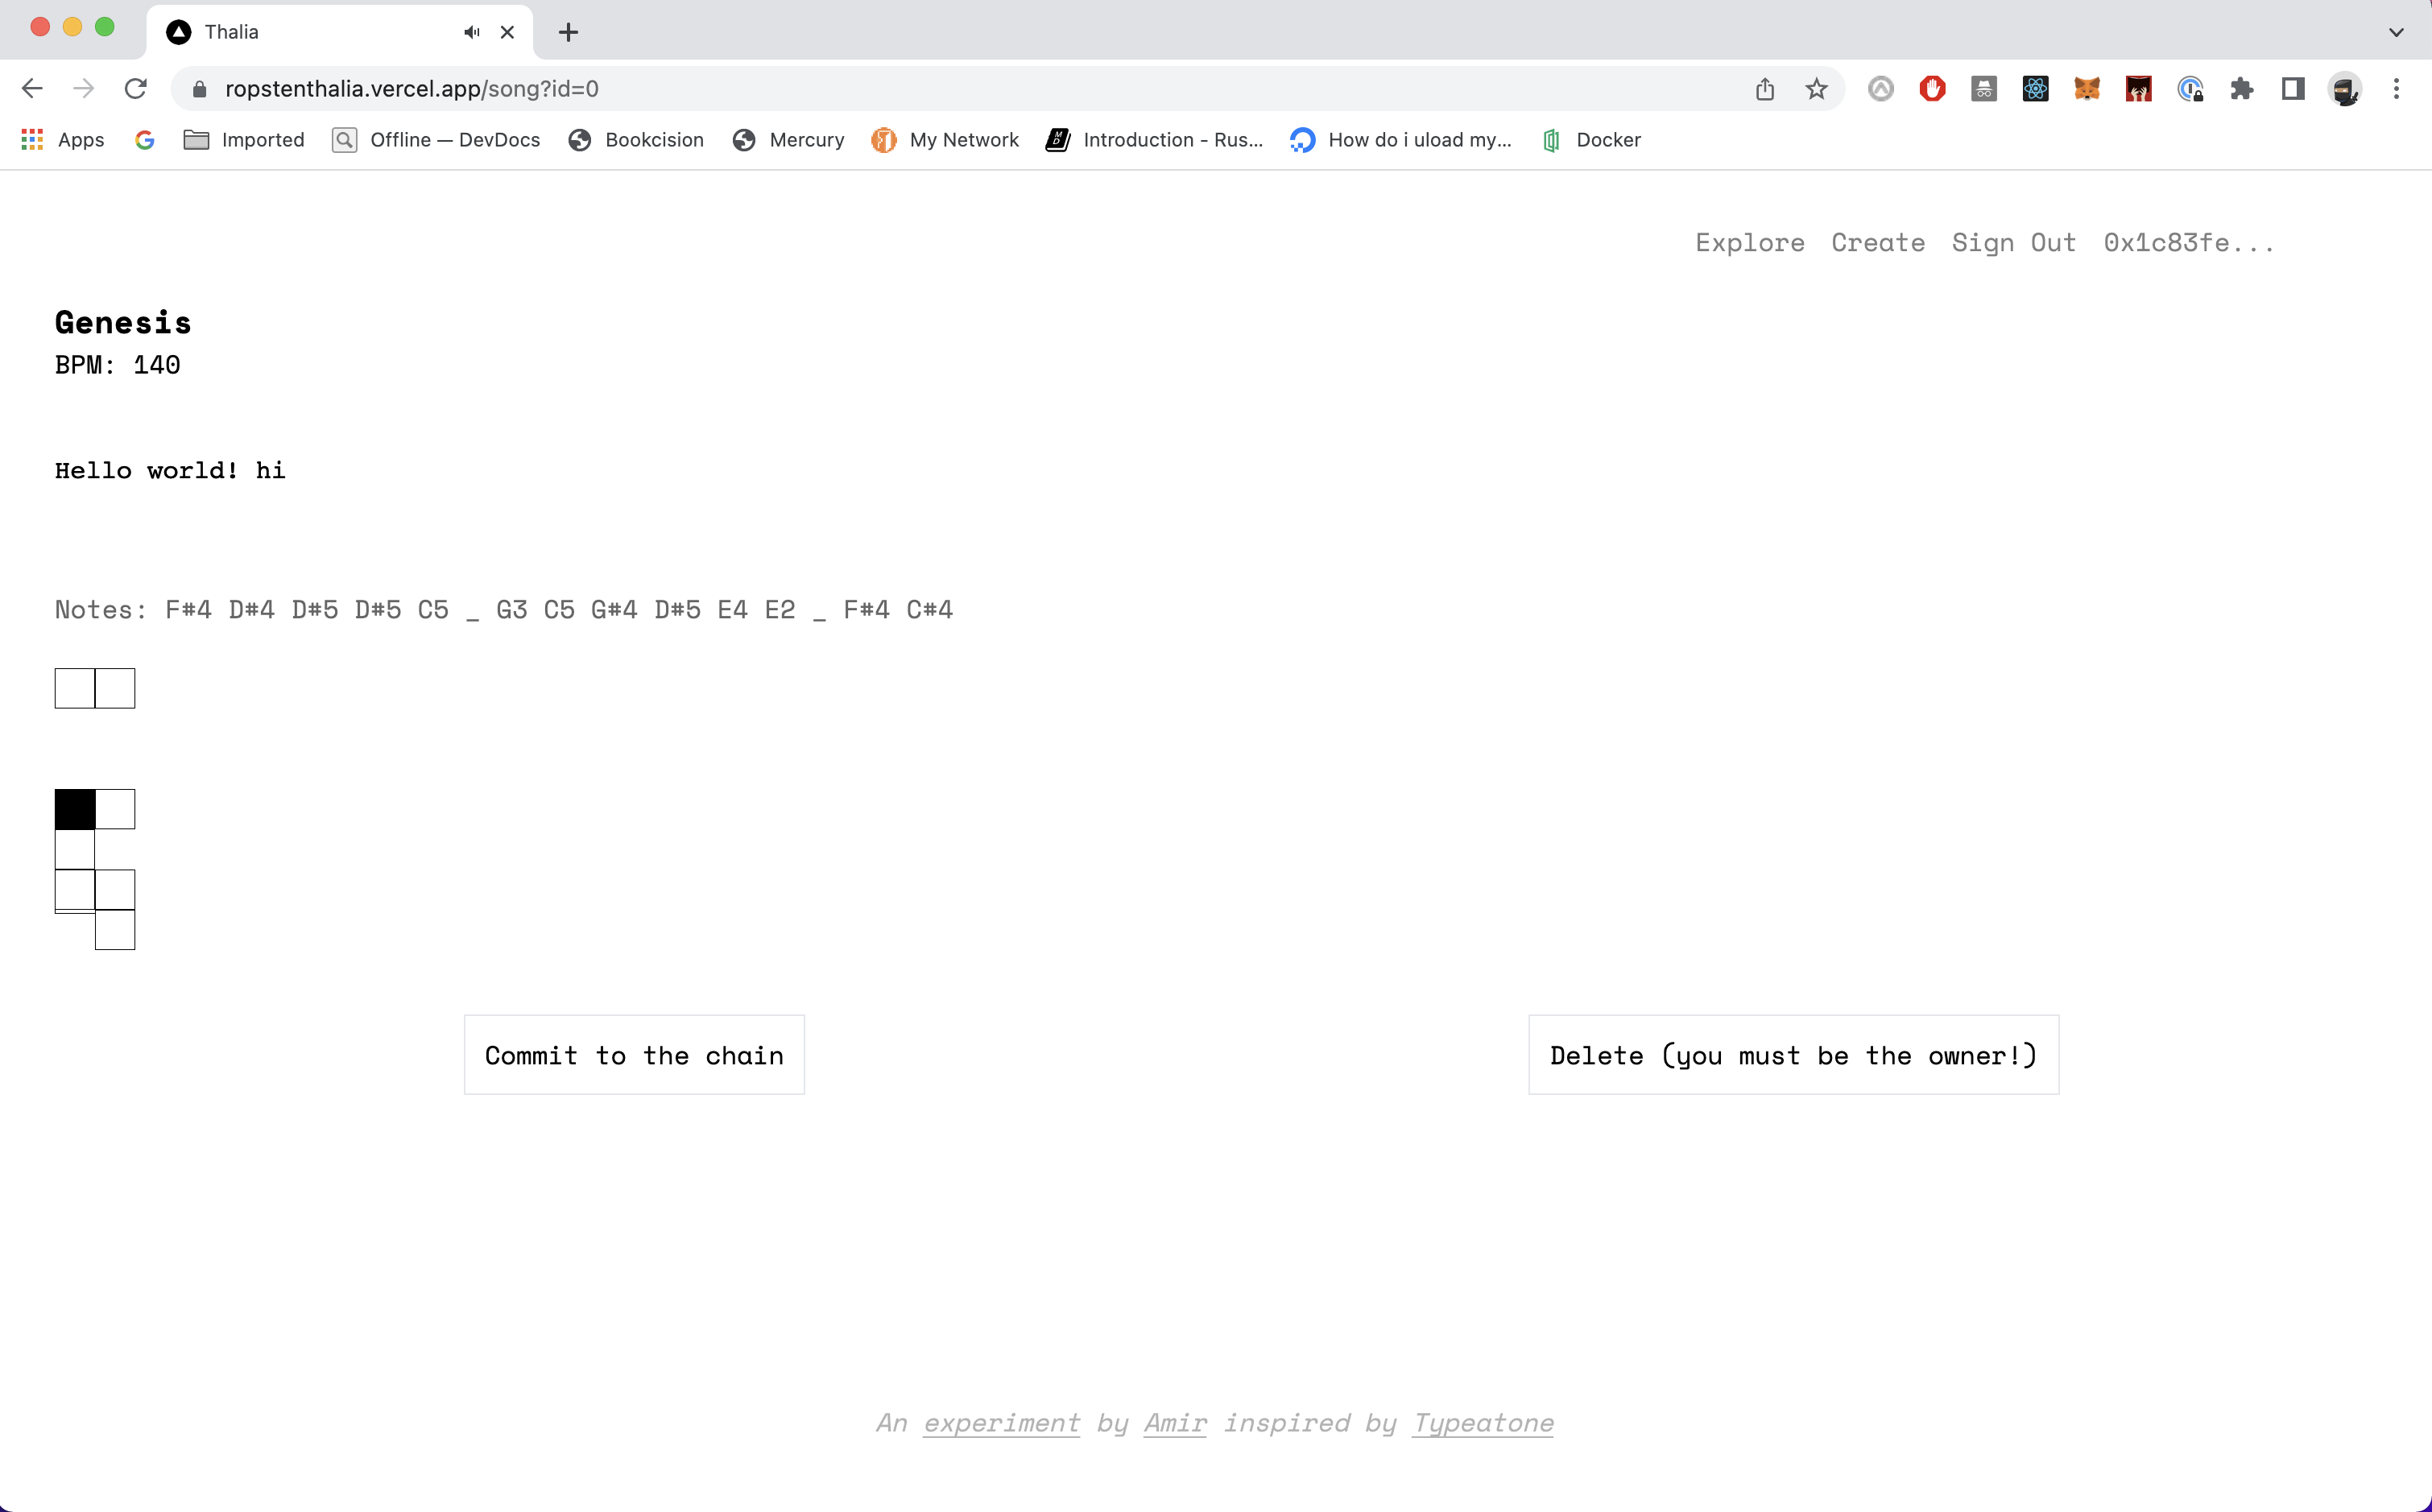
Task: Toggle the first empty square under Notes
Action: (x=75, y=688)
